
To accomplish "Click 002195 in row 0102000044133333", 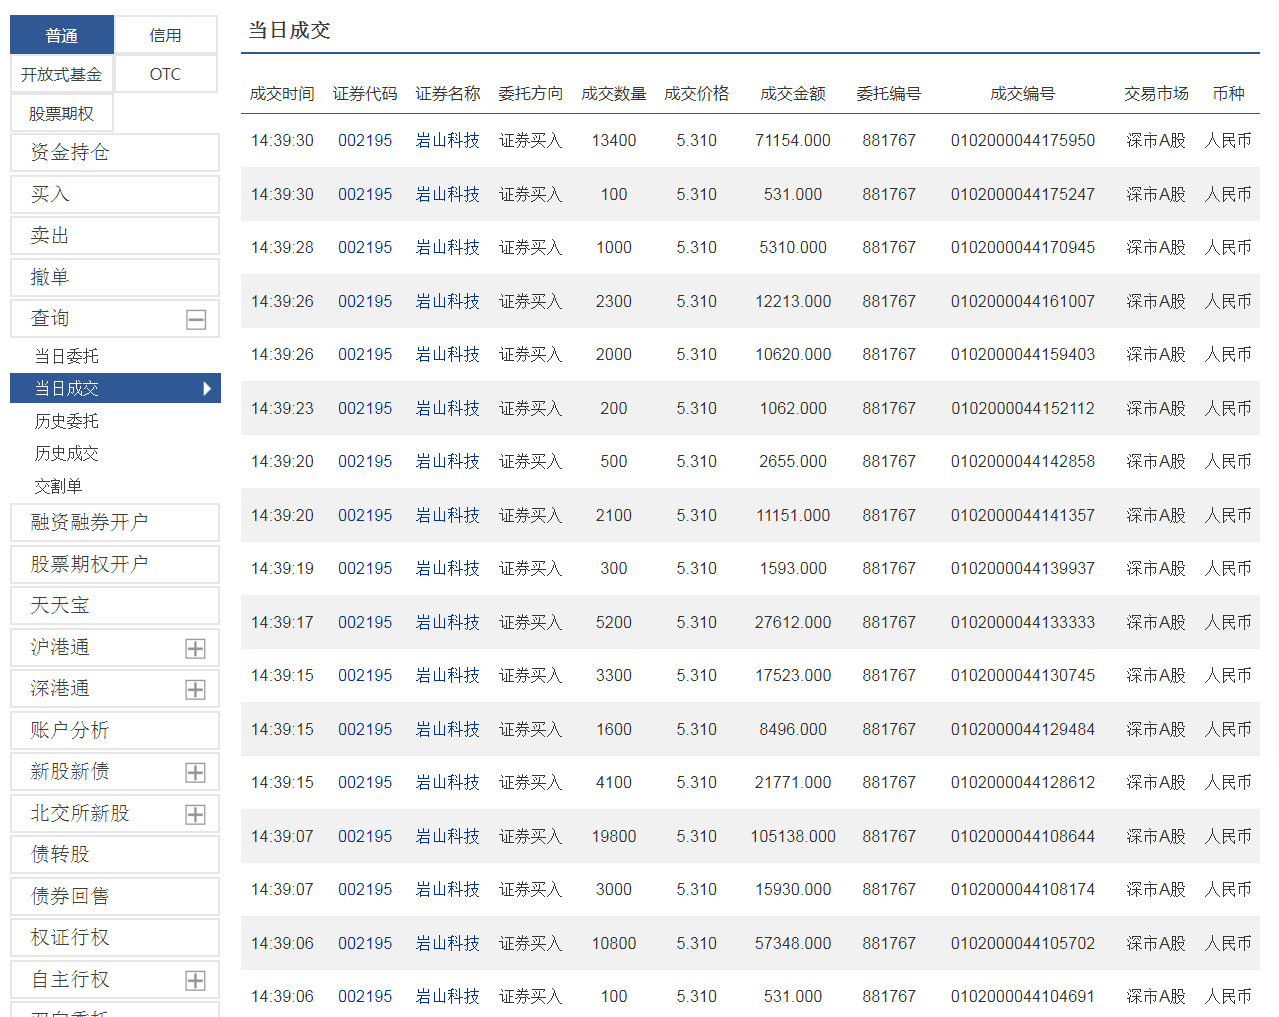I will pos(365,622).
